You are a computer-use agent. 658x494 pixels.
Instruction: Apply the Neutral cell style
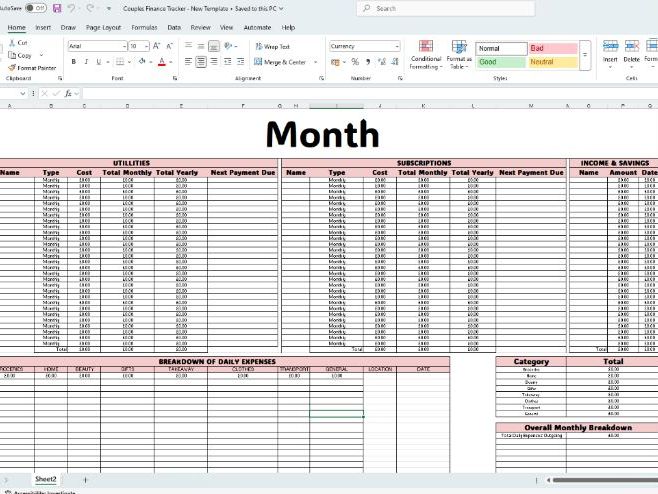click(553, 62)
